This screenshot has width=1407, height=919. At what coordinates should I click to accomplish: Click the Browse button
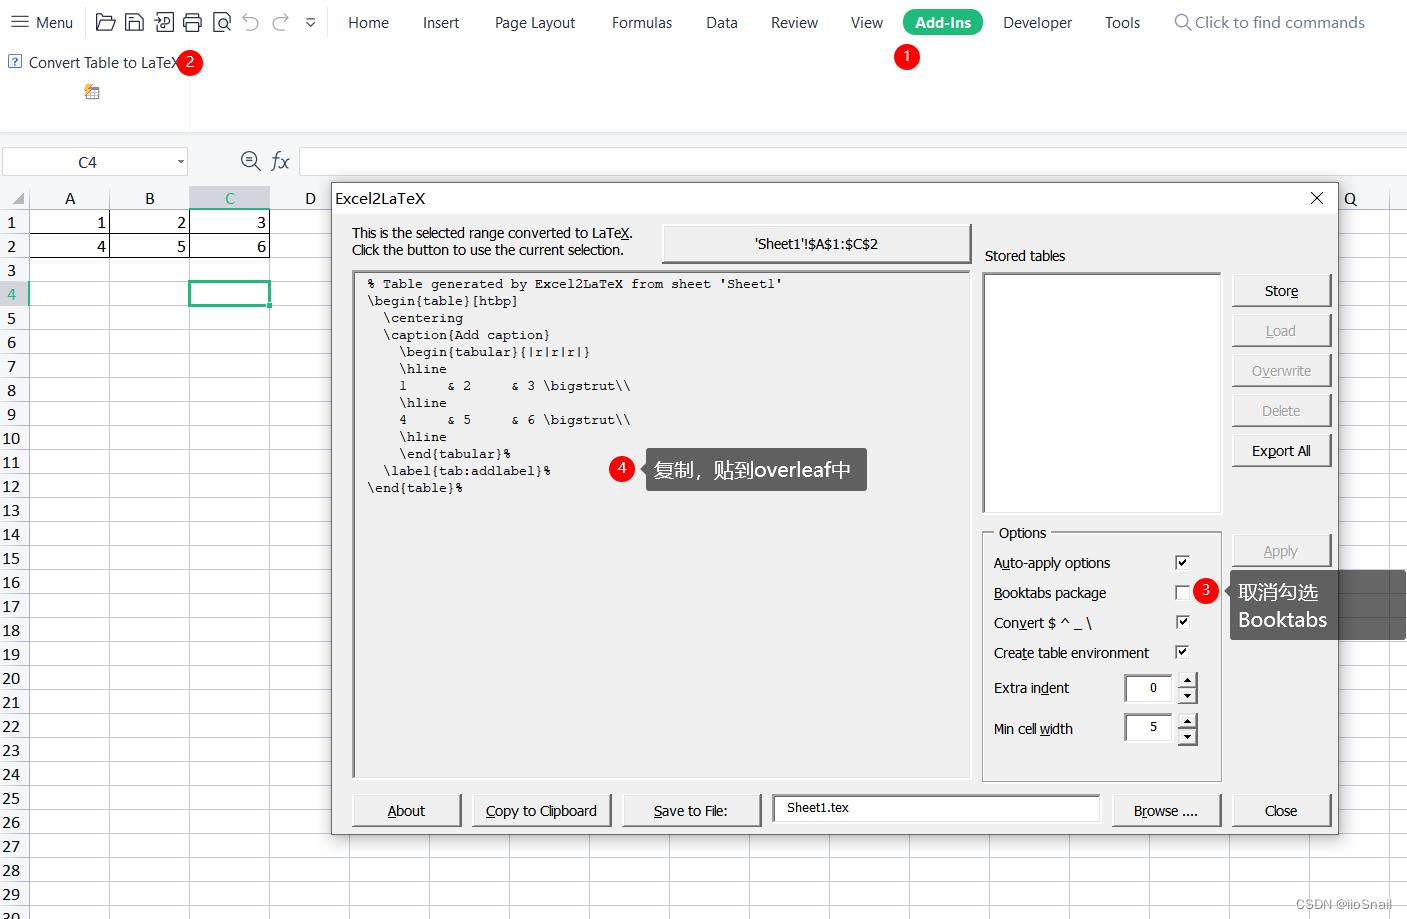tap(1166, 811)
